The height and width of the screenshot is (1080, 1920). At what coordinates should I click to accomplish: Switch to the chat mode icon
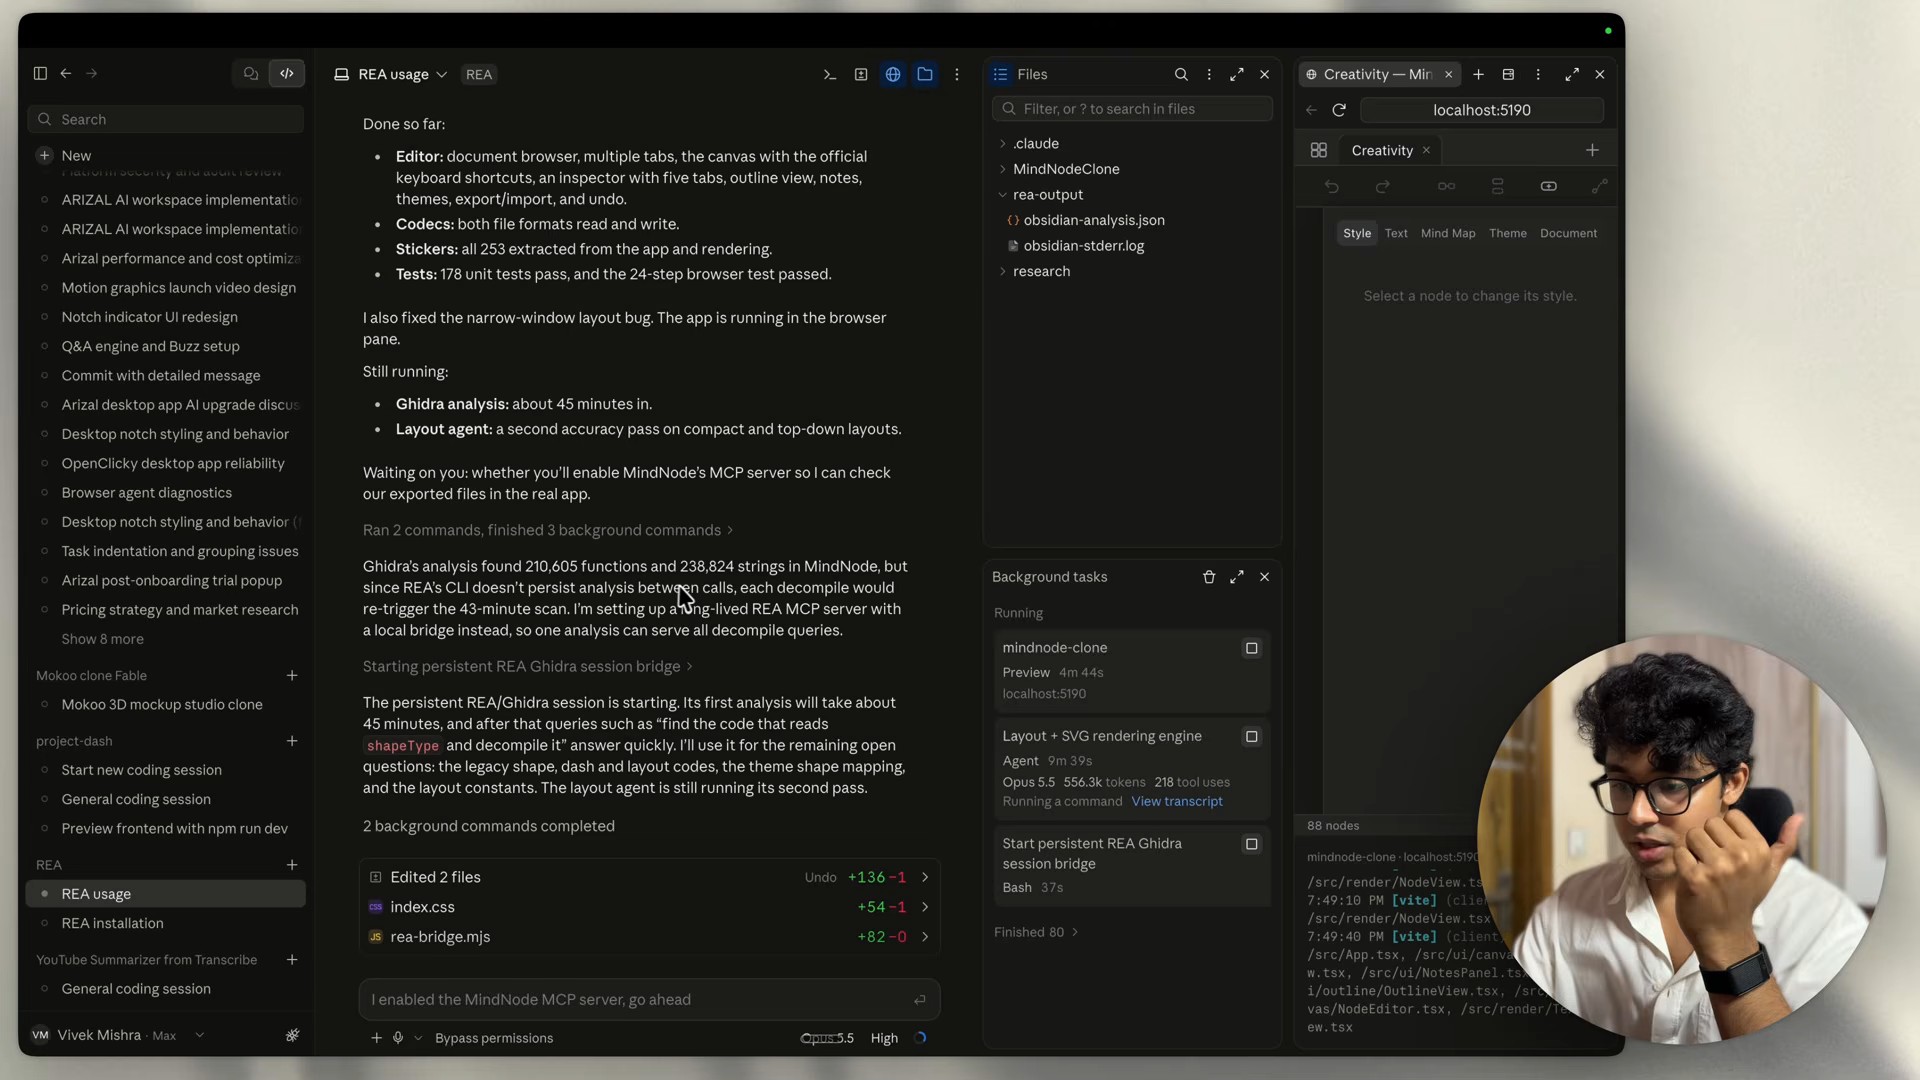pyautogui.click(x=251, y=73)
